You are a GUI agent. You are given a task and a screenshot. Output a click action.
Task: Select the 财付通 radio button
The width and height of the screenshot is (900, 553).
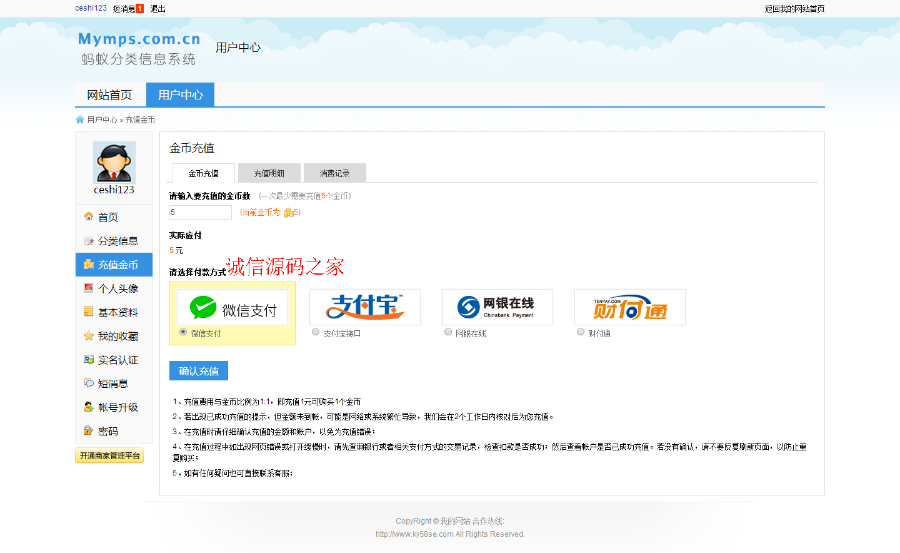pos(581,332)
